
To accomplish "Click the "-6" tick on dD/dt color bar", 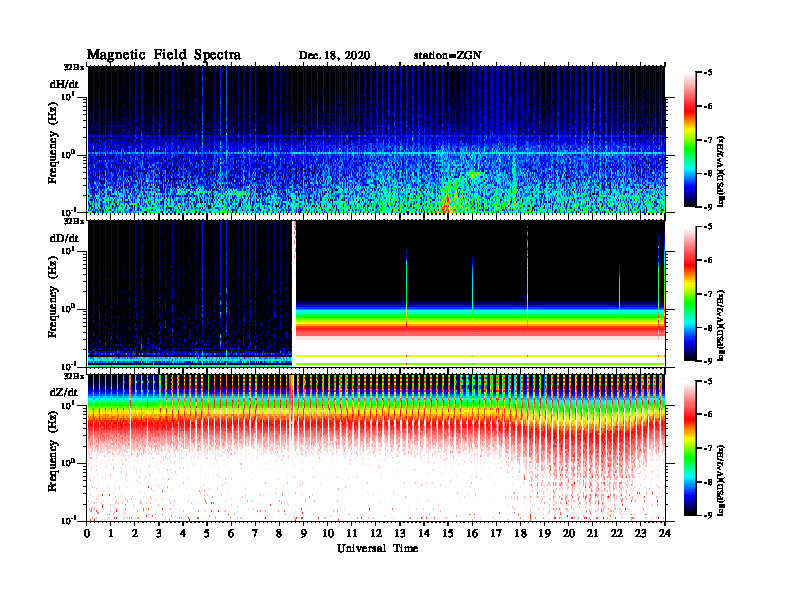I will click(x=708, y=261).
